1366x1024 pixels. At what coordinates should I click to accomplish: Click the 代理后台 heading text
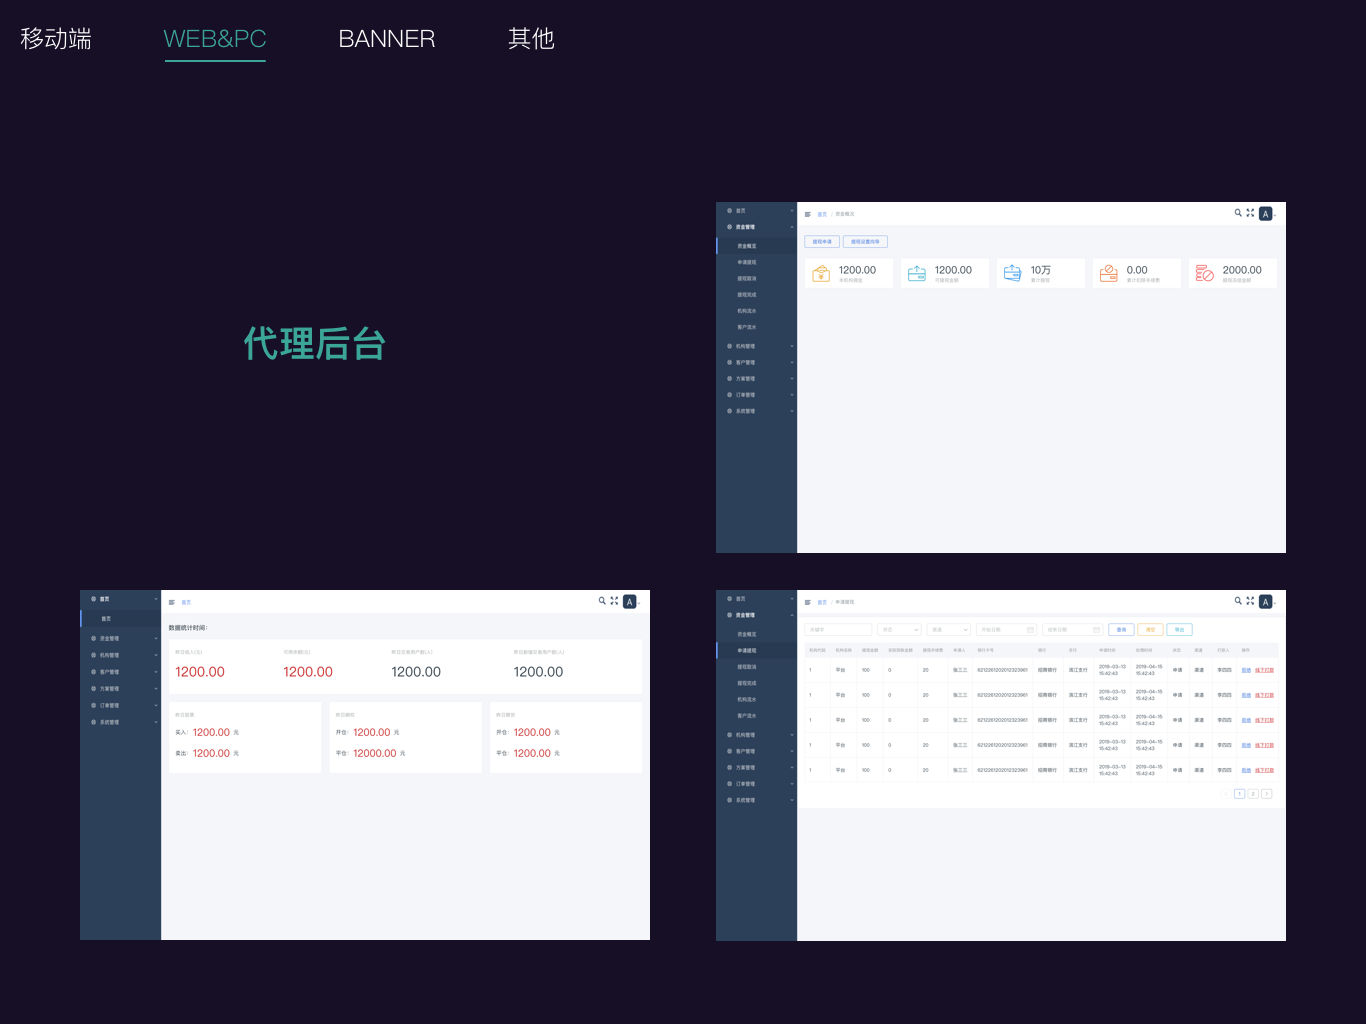click(x=315, y=343)
